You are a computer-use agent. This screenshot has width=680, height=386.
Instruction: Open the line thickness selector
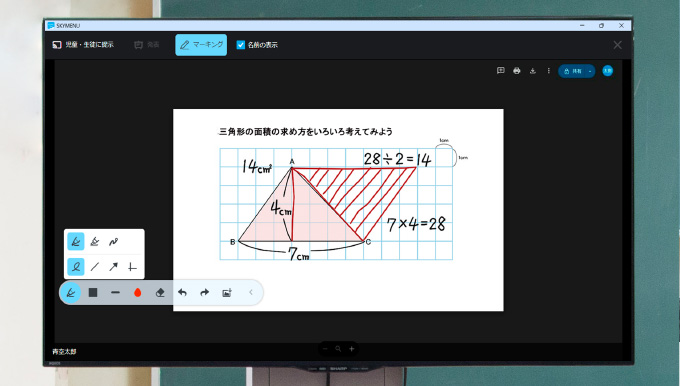(115, 293)
